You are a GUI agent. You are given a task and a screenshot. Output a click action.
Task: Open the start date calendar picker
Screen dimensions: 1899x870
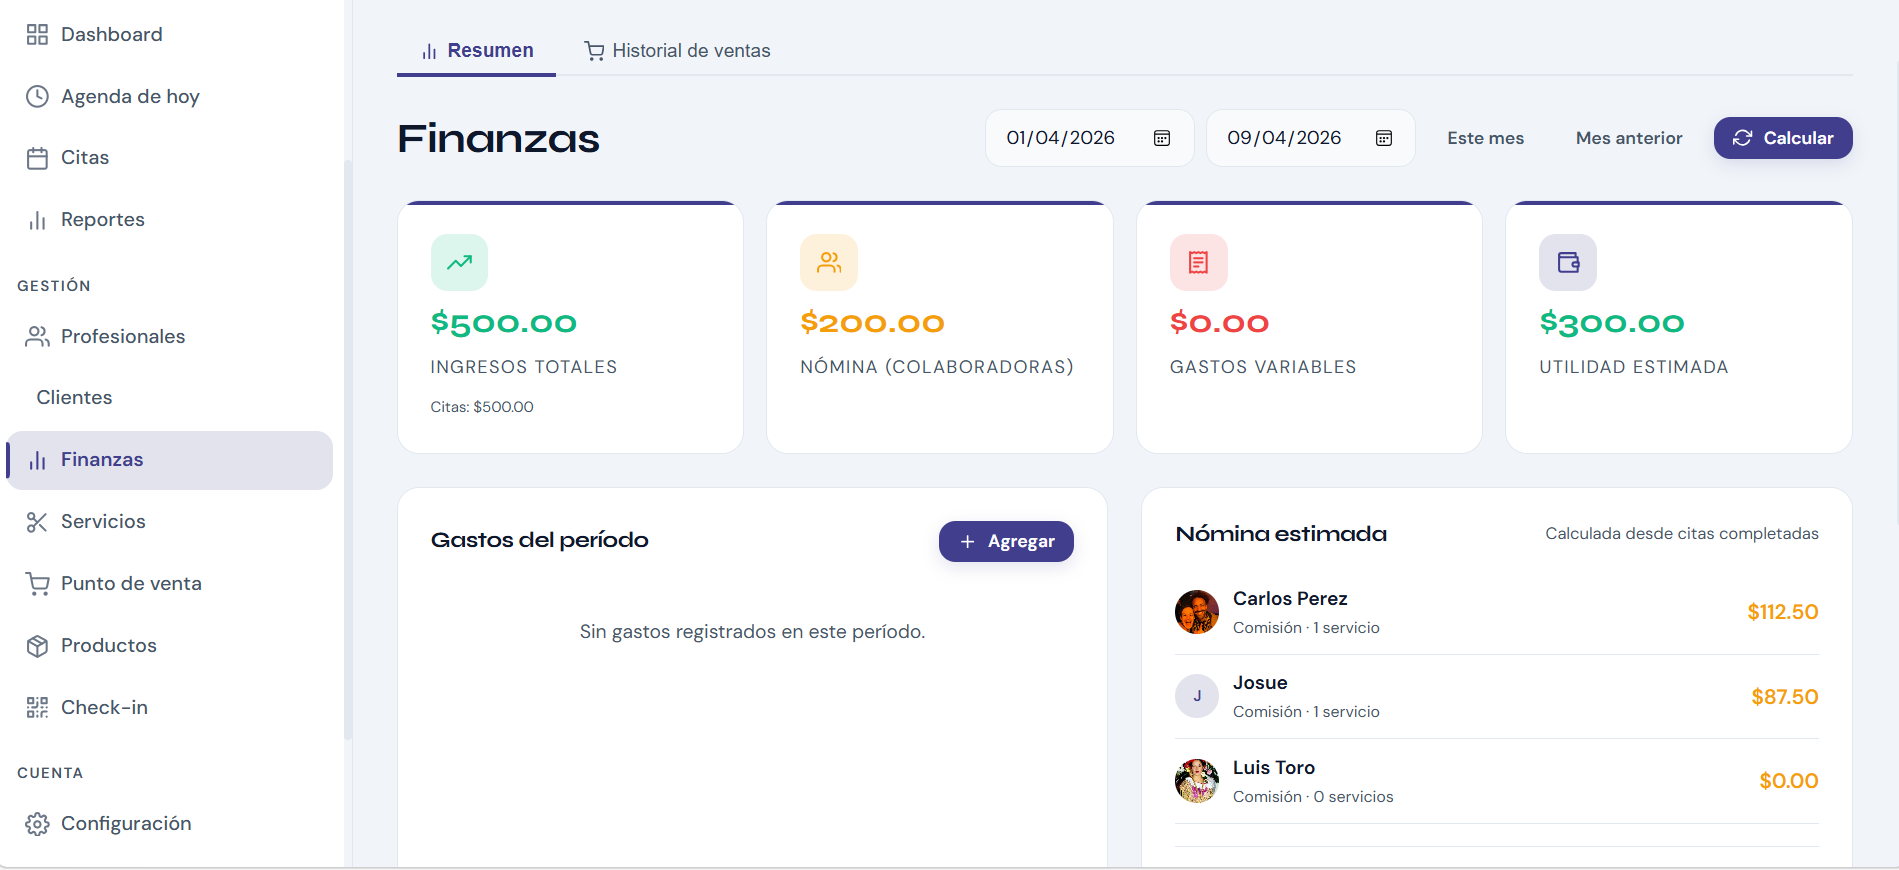pyautogui.click(x=1161, y=138)
